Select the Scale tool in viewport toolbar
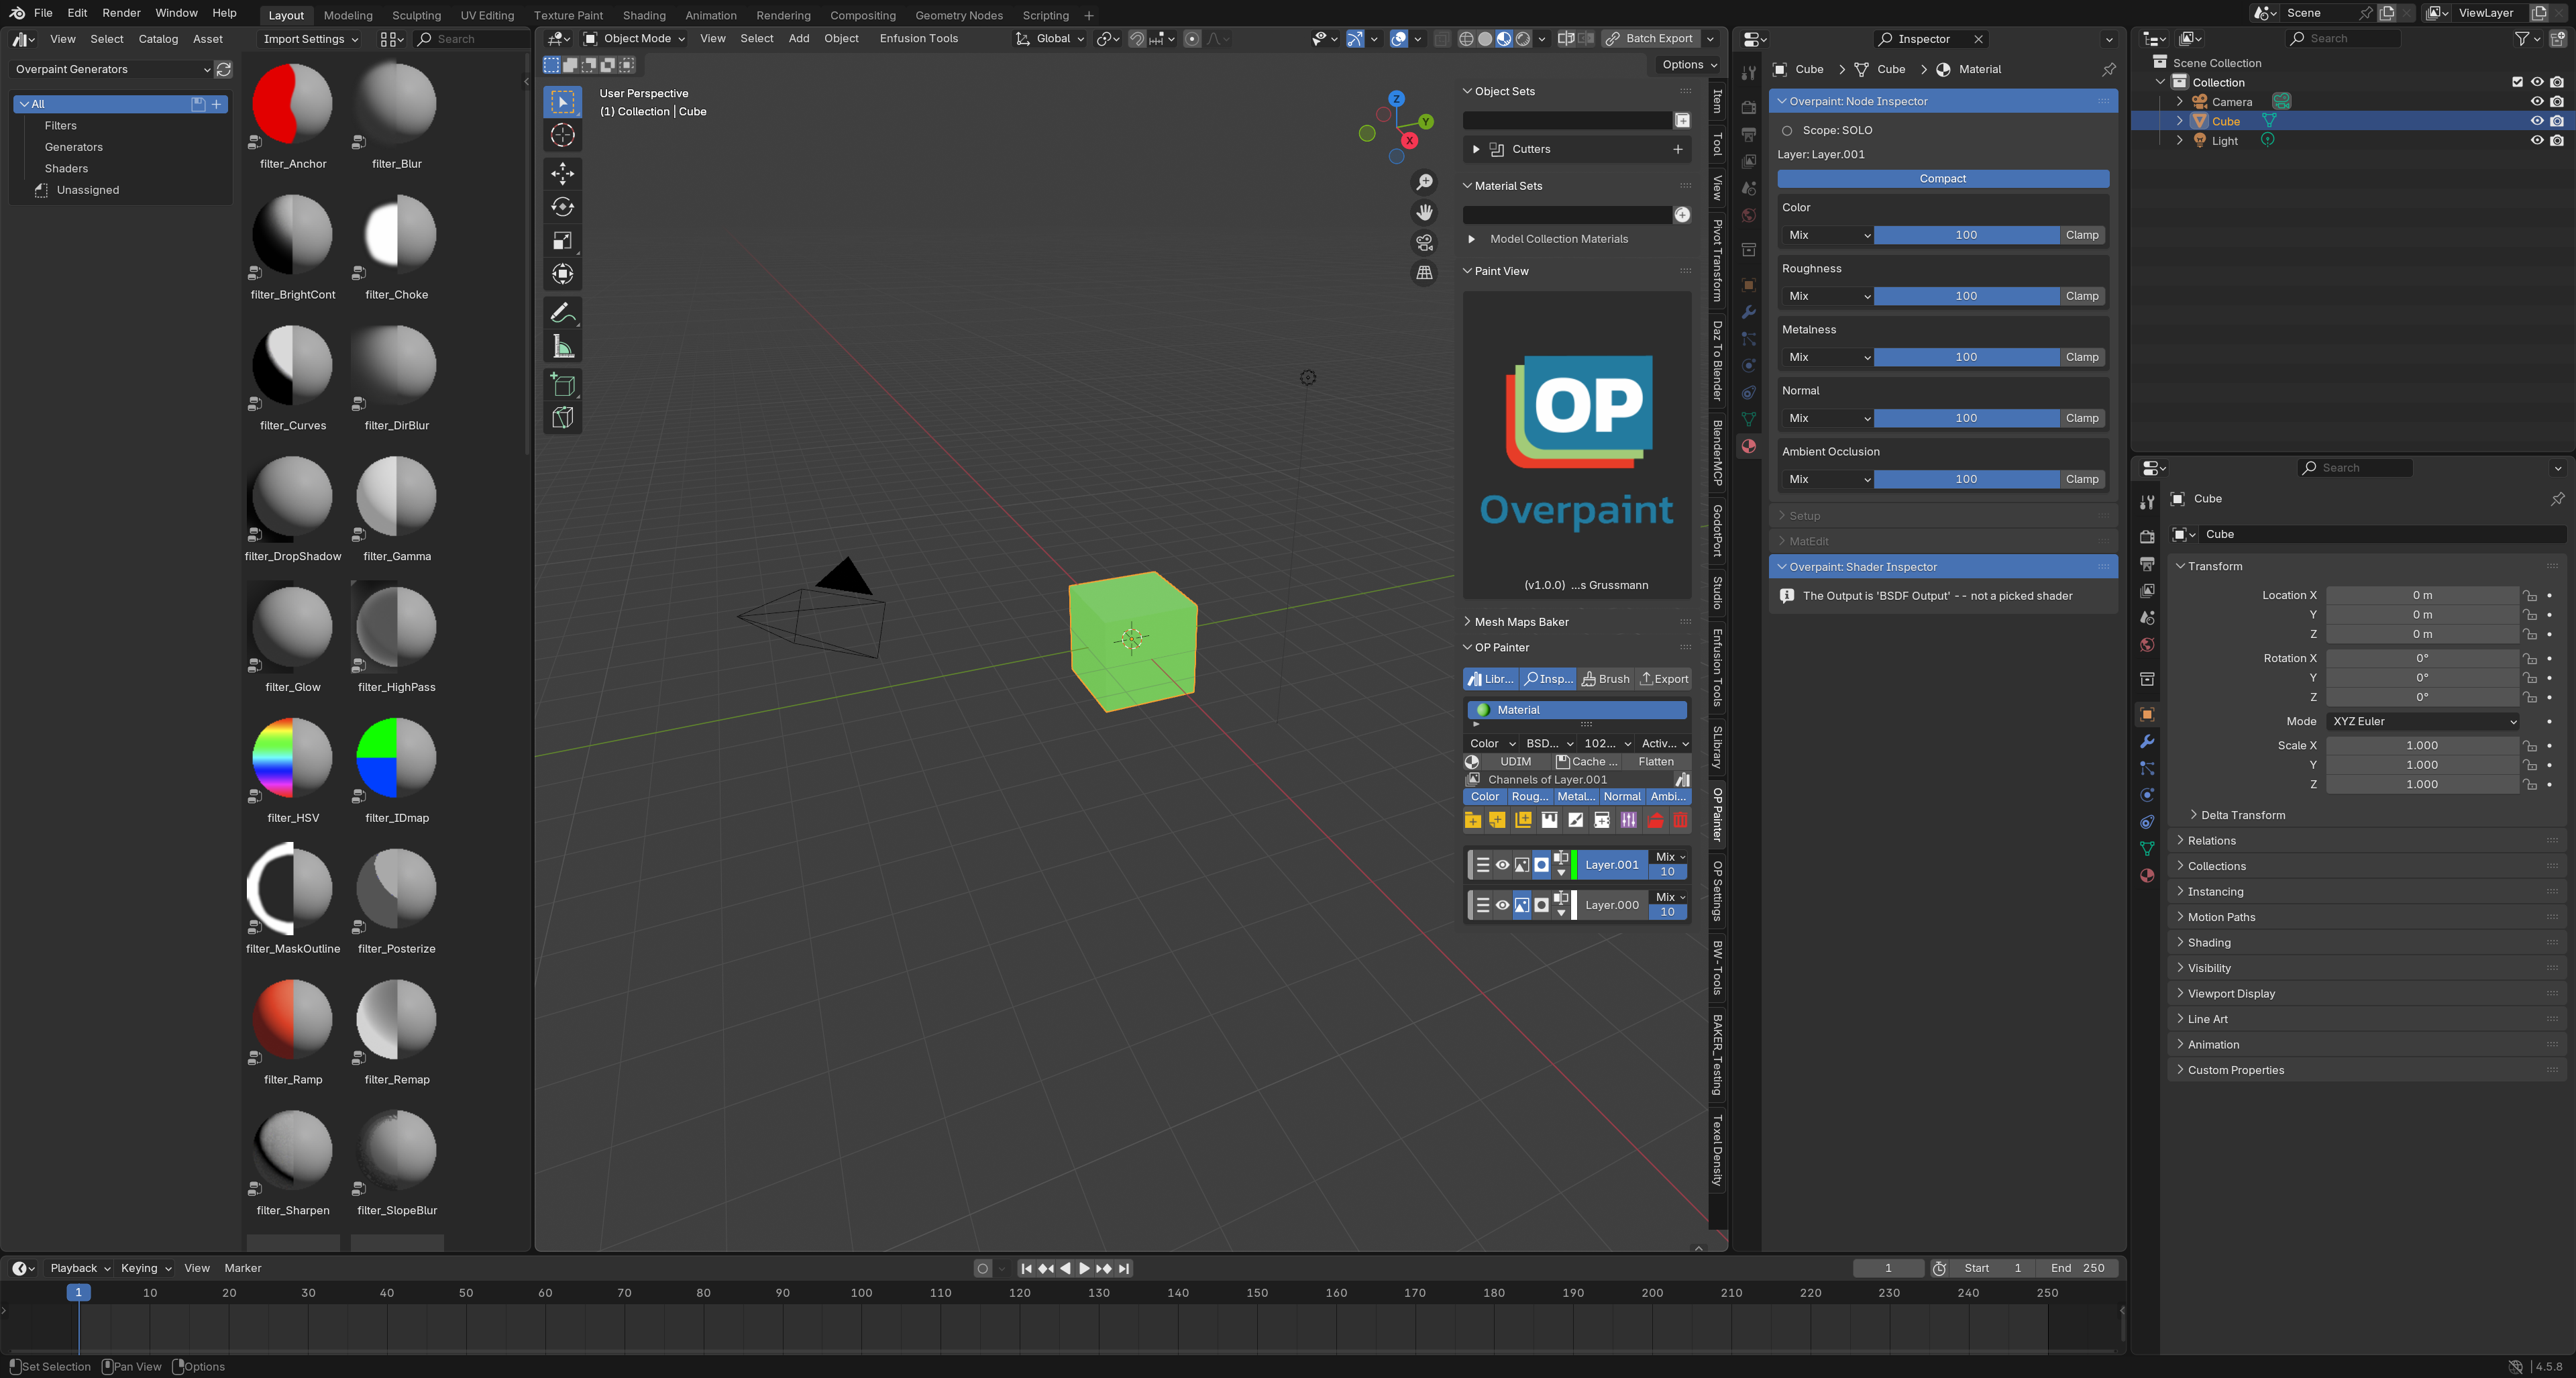 (563, 241)
